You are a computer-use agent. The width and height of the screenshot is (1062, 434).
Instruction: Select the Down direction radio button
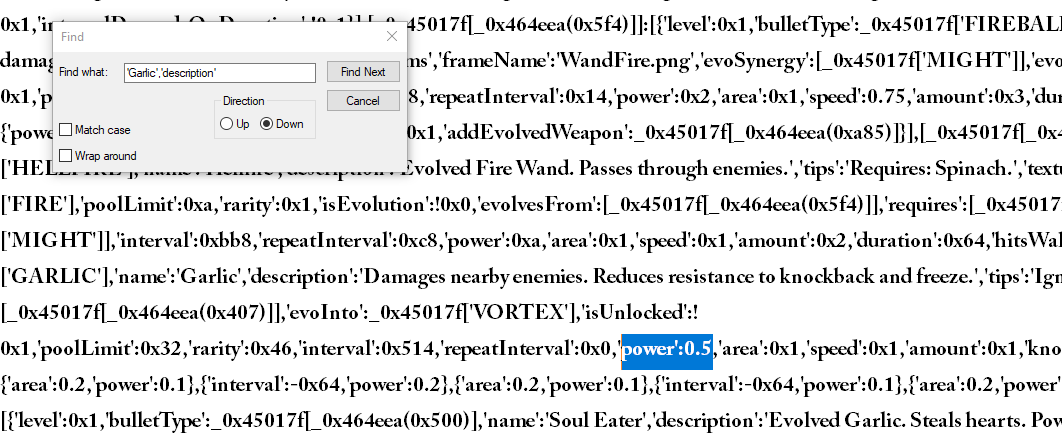267,124
